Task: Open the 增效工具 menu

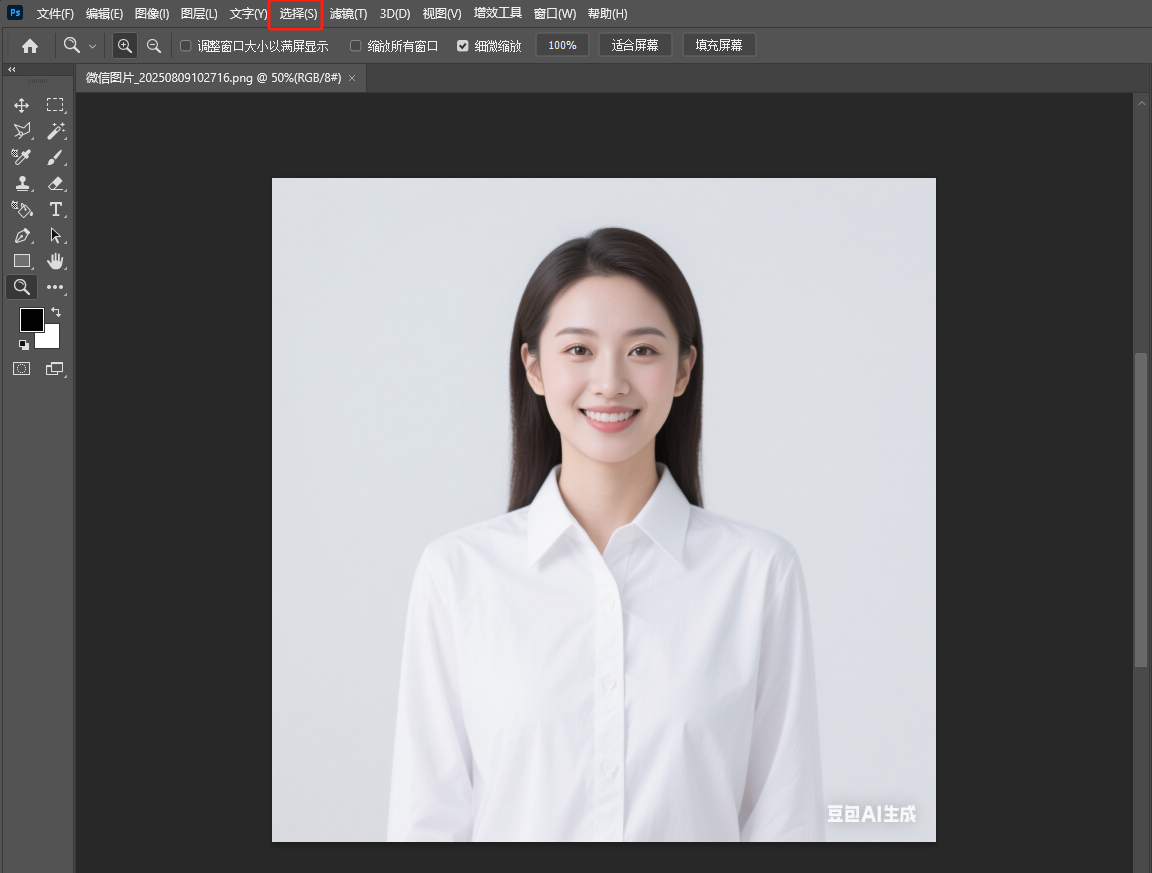Action: pos(497,13)
